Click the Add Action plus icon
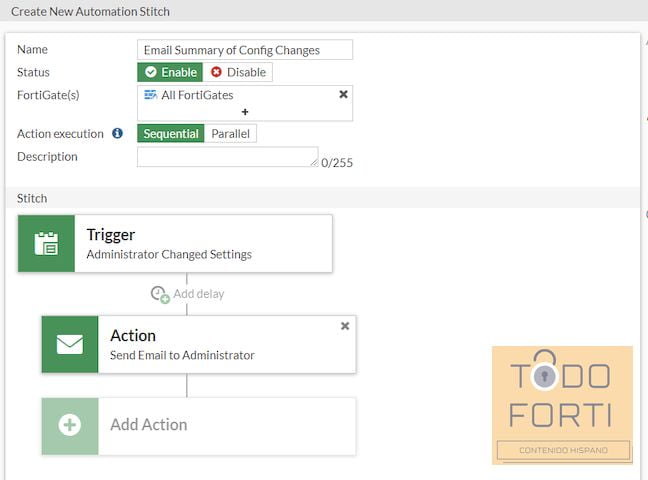648x480 pixels. coord(69,425)
